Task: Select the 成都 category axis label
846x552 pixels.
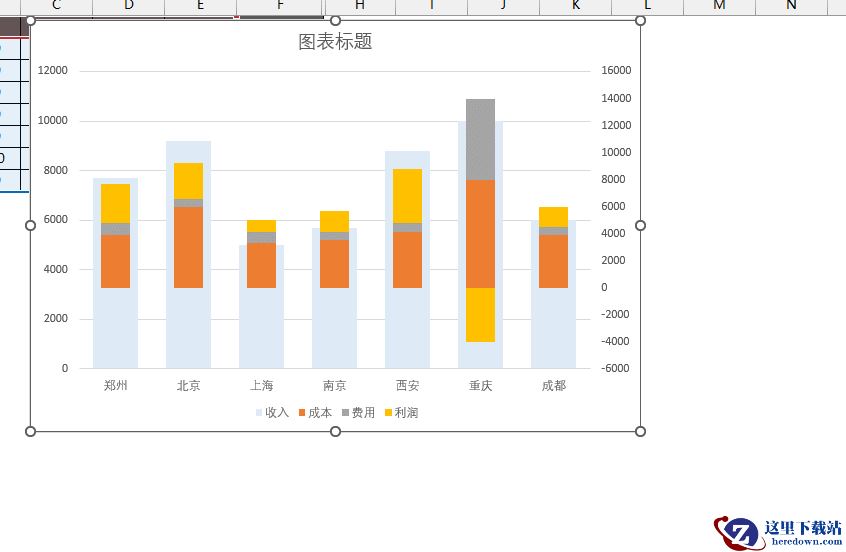Action: [x=554, y=385]
